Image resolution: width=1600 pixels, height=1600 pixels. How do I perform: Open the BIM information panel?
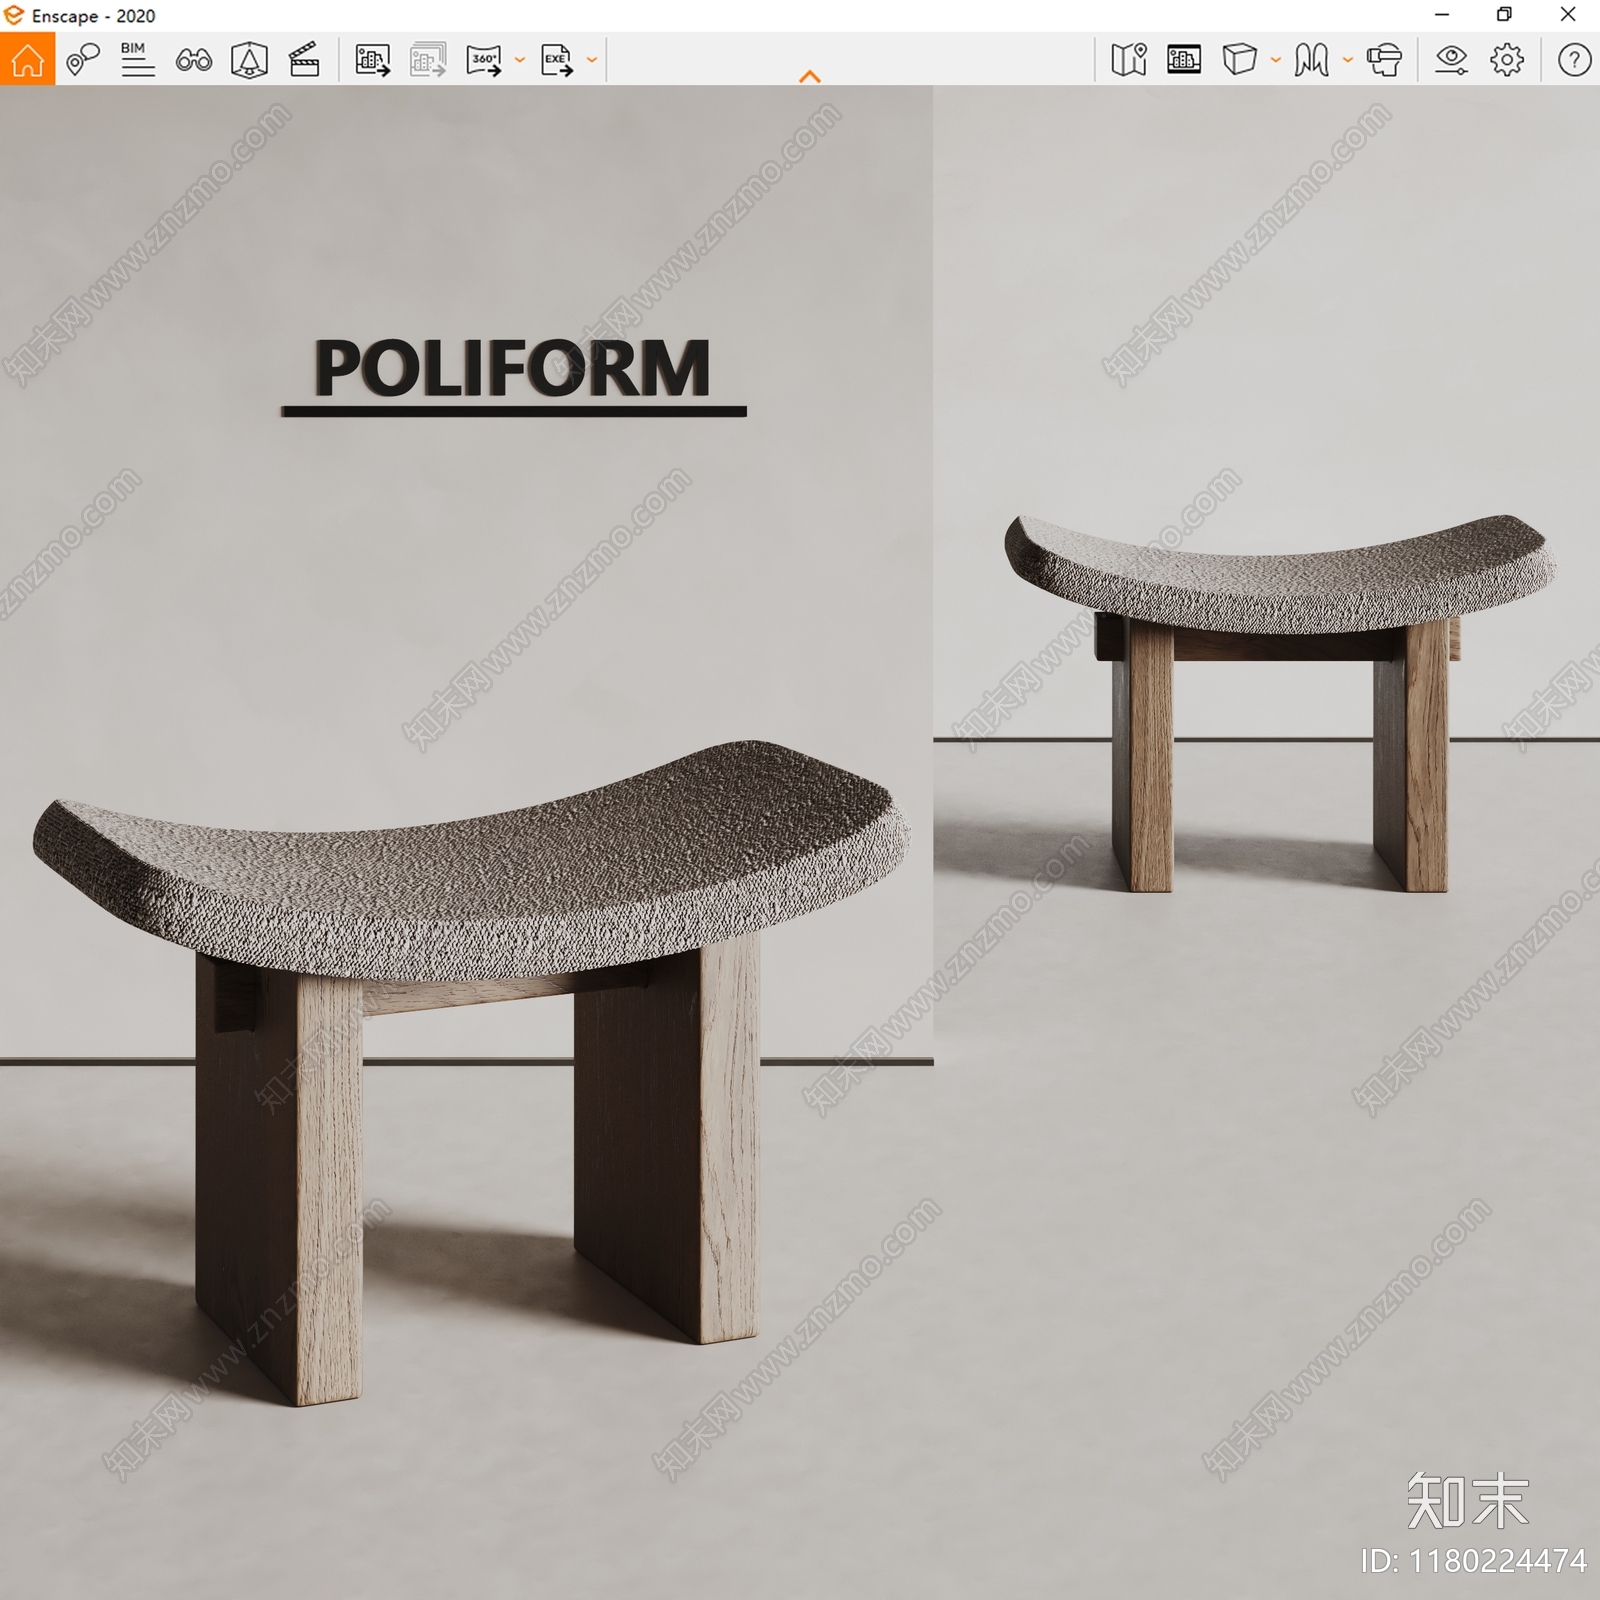click(137, 60)
